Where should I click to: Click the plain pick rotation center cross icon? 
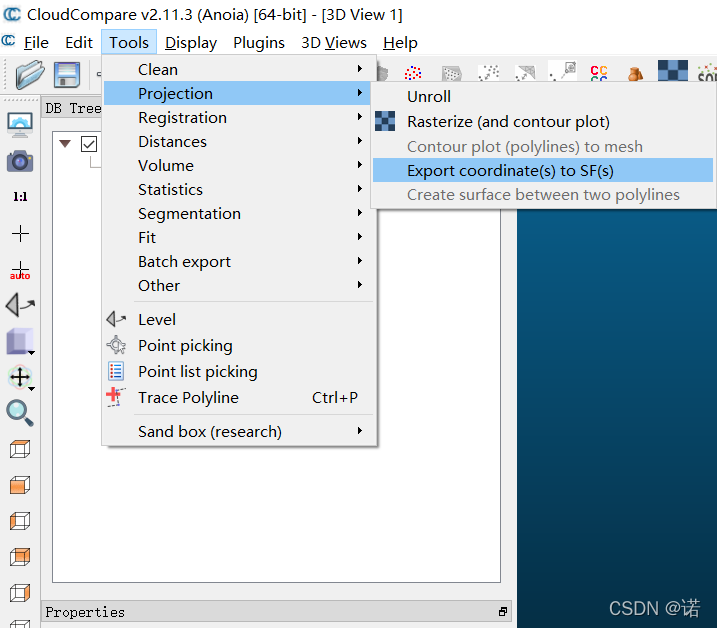20,233
